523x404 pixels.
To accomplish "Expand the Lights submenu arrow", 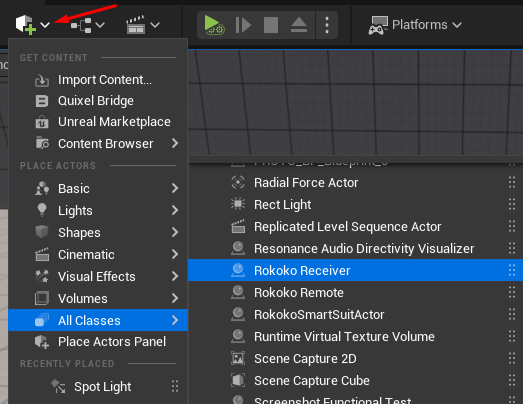I will click(x=175, y=210).
